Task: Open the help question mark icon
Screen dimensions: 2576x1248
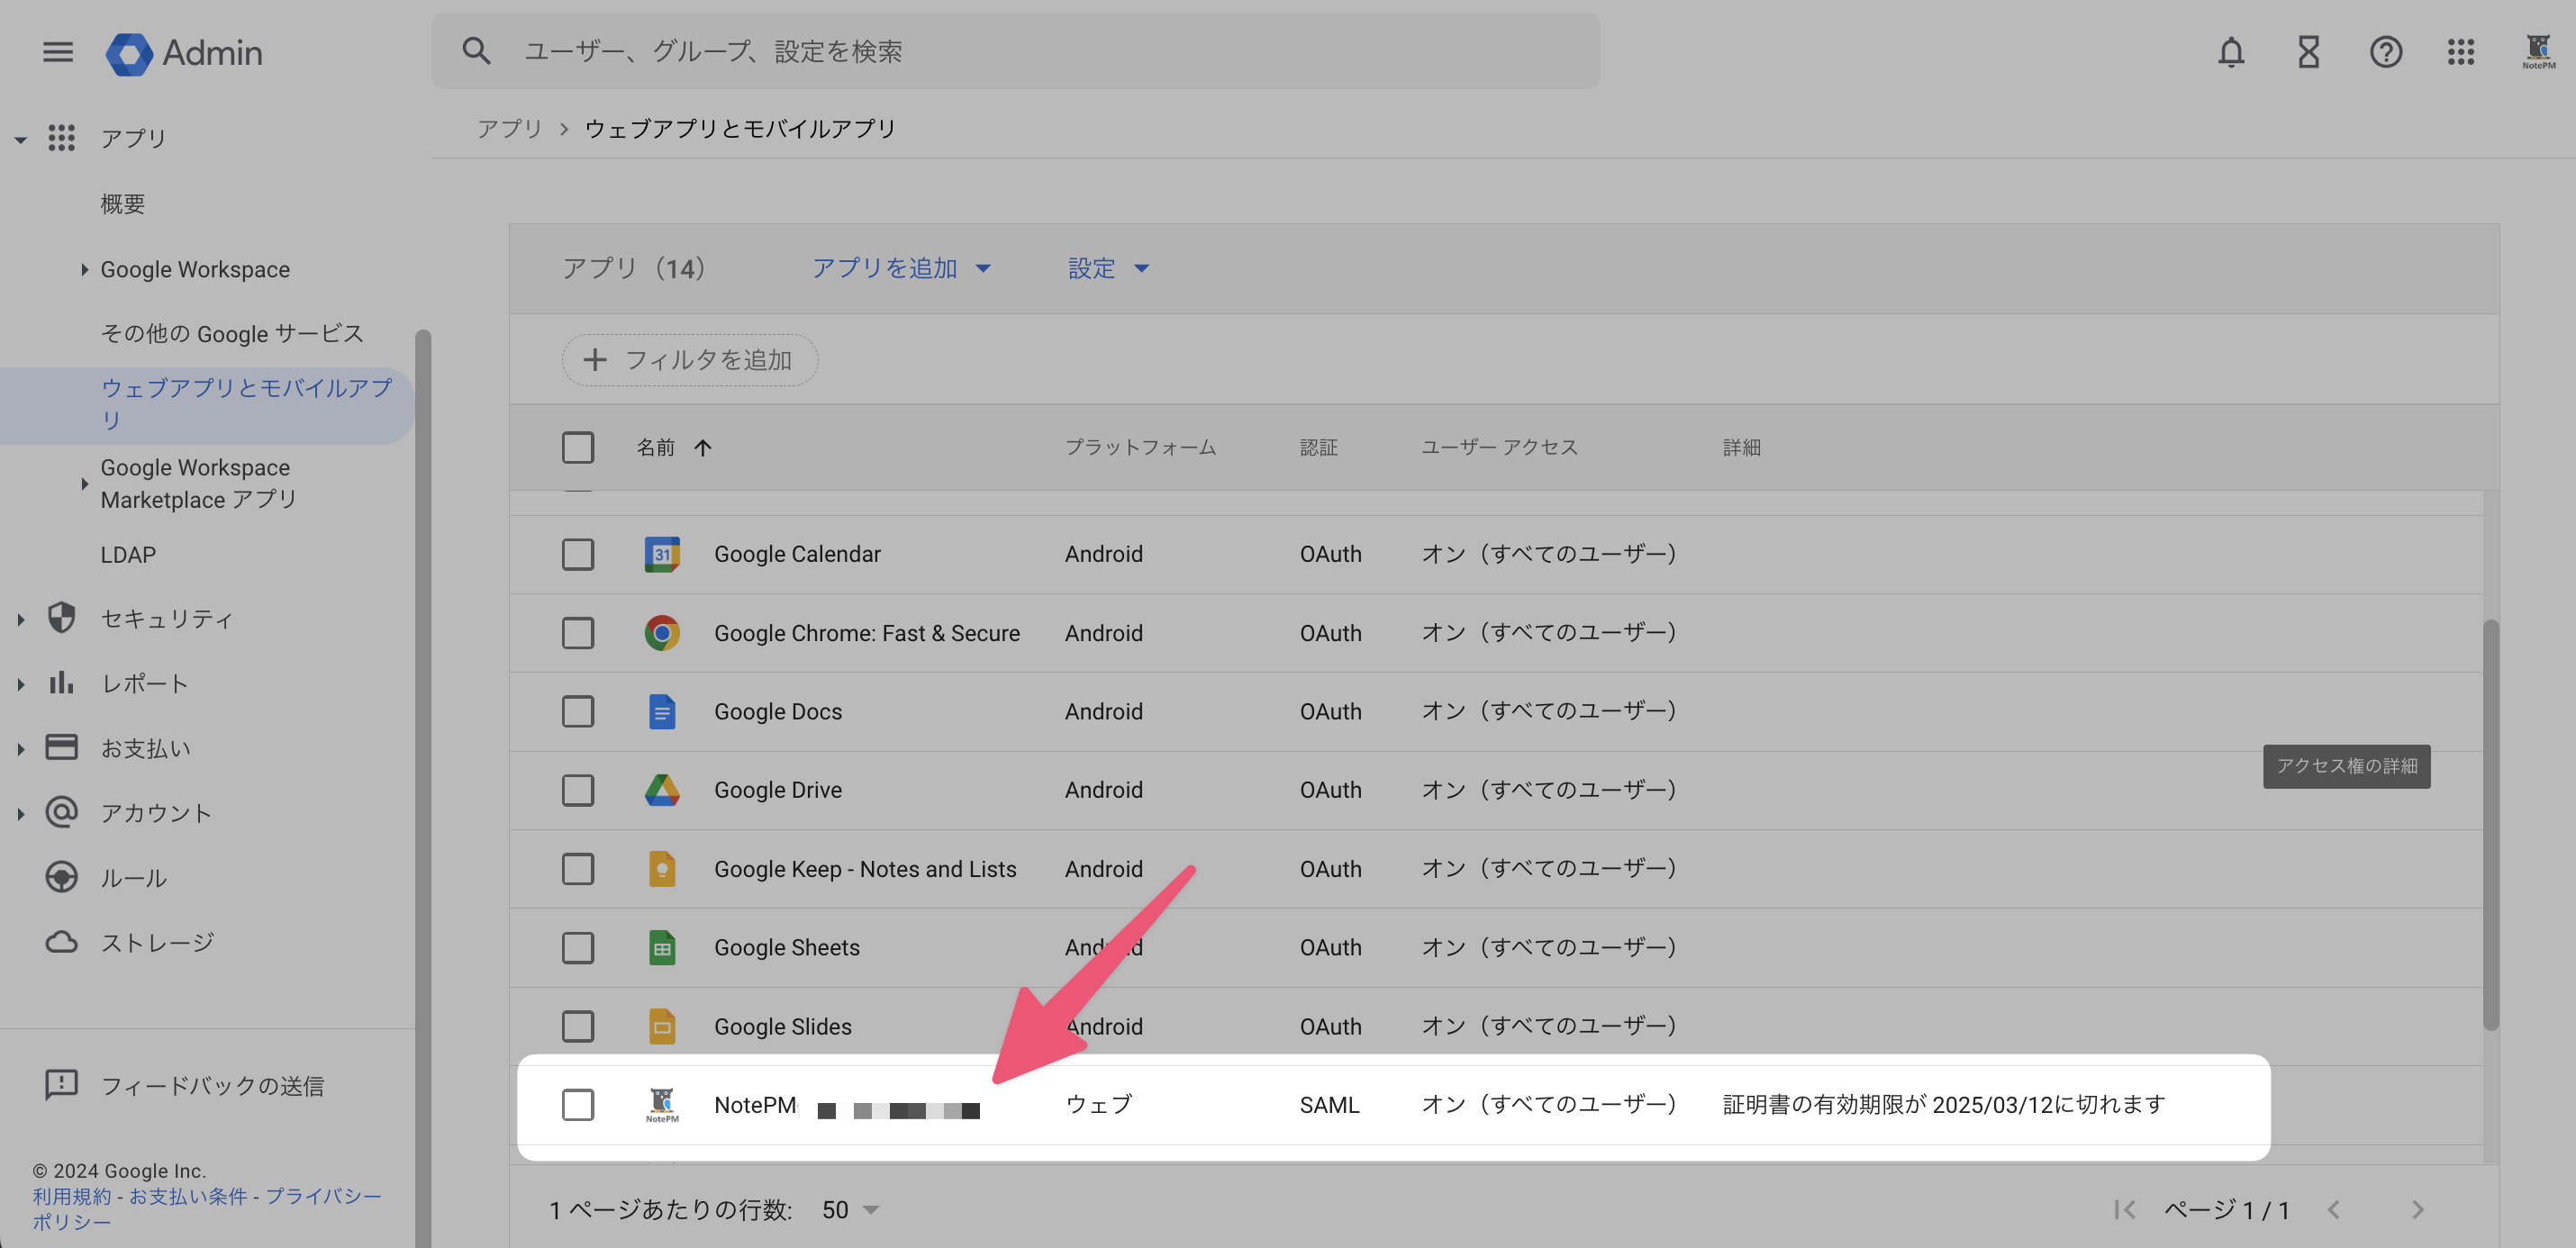Action: pos(2385,52)
